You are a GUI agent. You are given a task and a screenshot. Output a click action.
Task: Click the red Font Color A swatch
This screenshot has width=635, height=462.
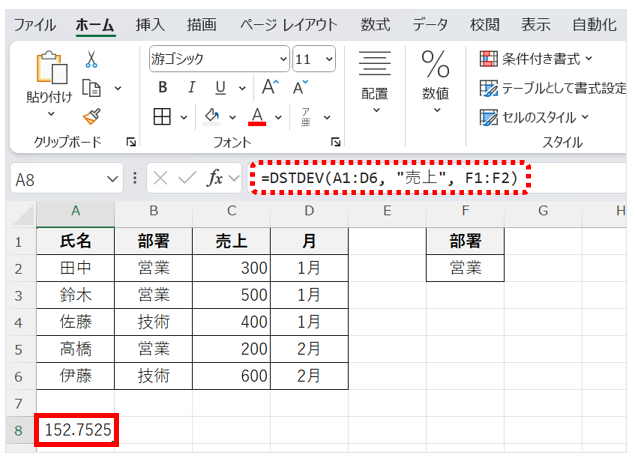coord(257,117)
